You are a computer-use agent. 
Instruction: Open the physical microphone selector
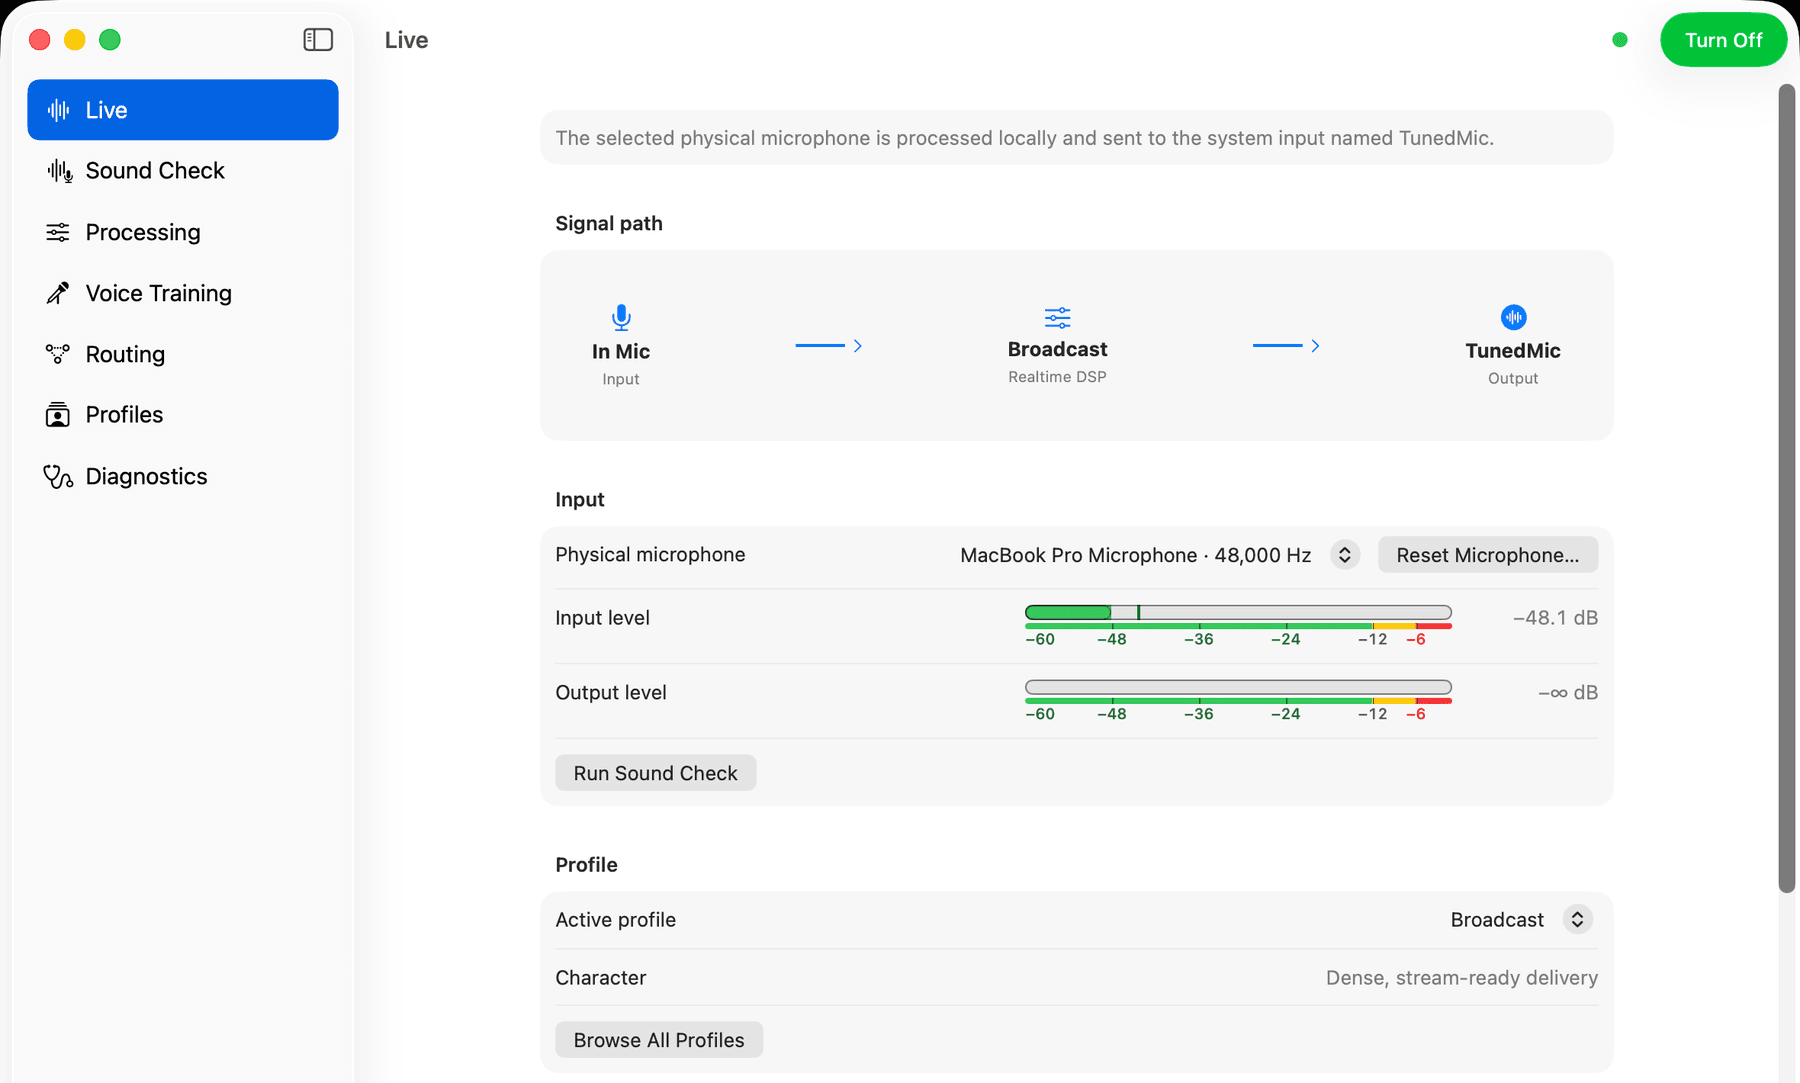point(1344,555)
